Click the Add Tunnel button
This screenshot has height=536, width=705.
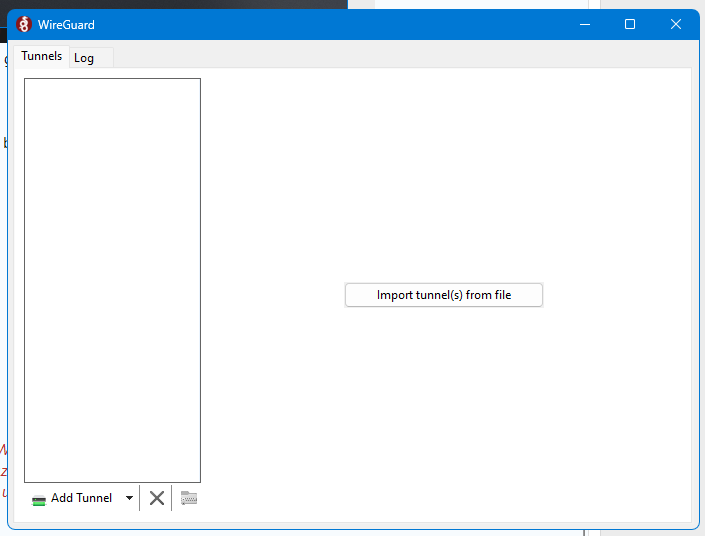72,498
